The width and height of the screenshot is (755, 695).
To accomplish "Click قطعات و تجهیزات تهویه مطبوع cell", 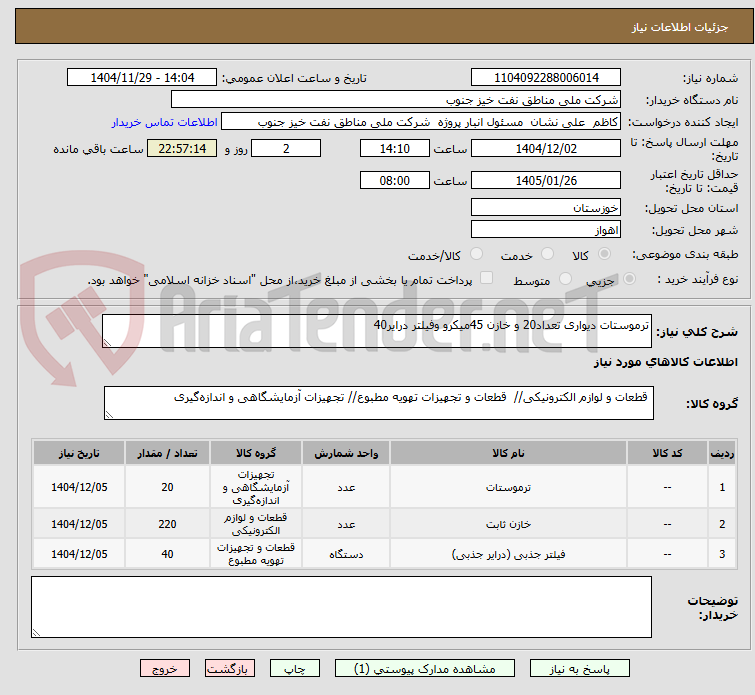I will click(x=256, y=554).
